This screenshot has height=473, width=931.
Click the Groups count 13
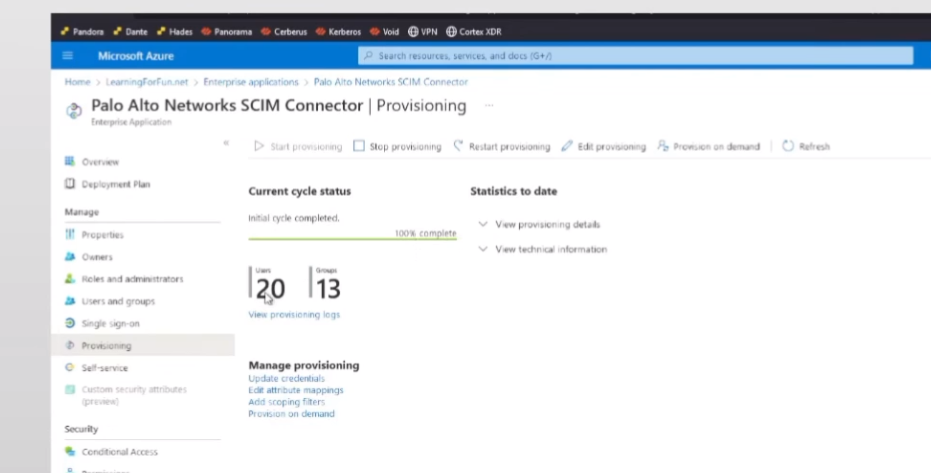pos(328,288)
